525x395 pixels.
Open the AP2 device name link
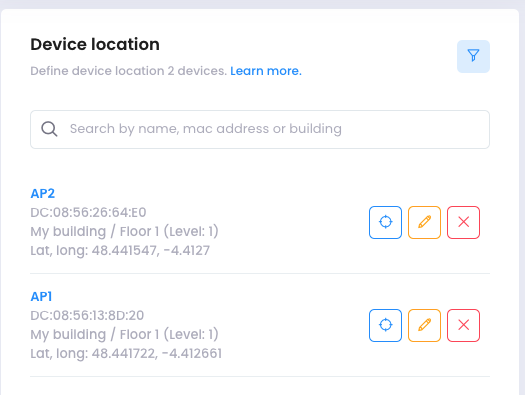[43, 193]
